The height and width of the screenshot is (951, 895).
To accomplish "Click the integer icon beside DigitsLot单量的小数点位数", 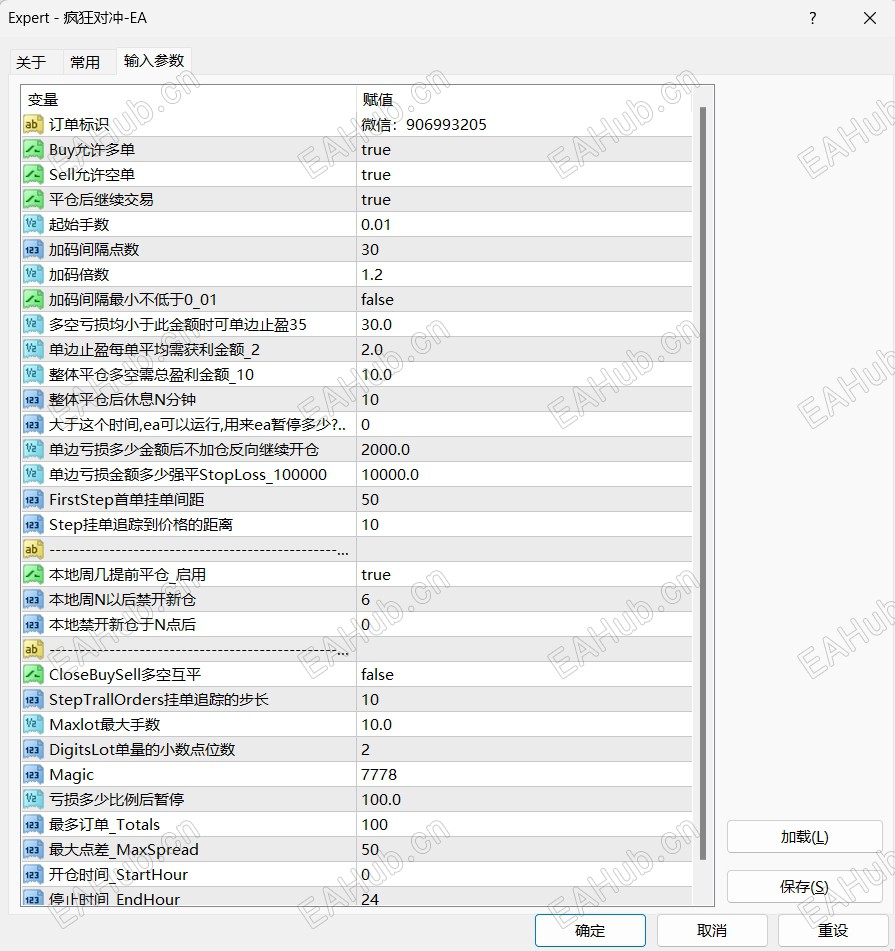I will tap(33, 749).
